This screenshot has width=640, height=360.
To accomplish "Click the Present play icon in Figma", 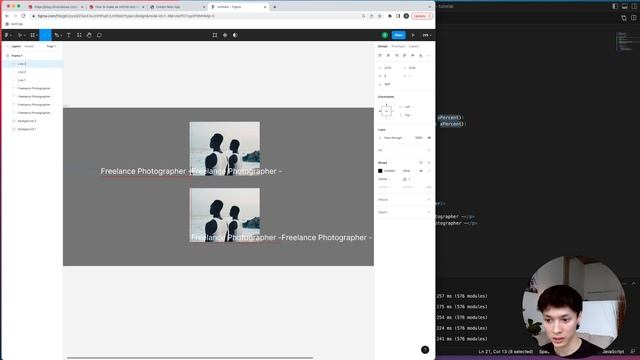I will [x=413, y=35].
